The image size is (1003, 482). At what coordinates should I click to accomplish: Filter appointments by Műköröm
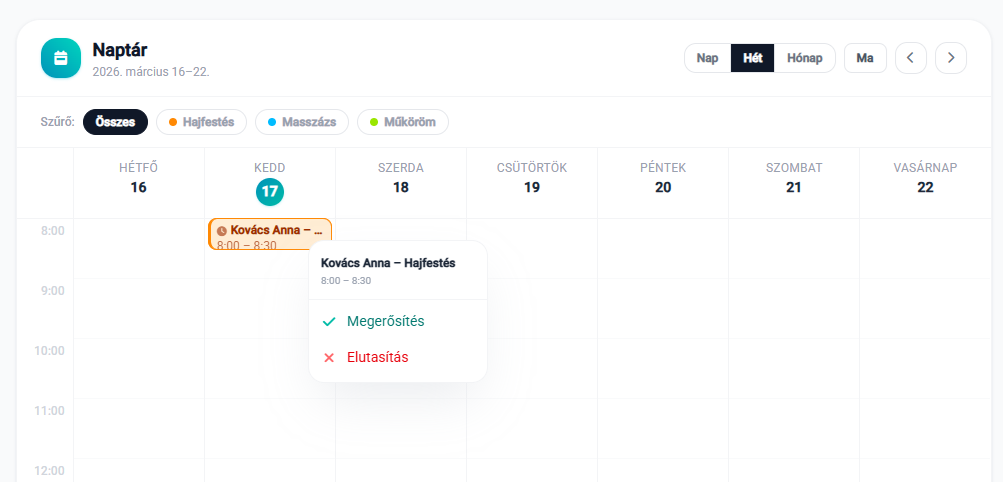click(403, 122)
